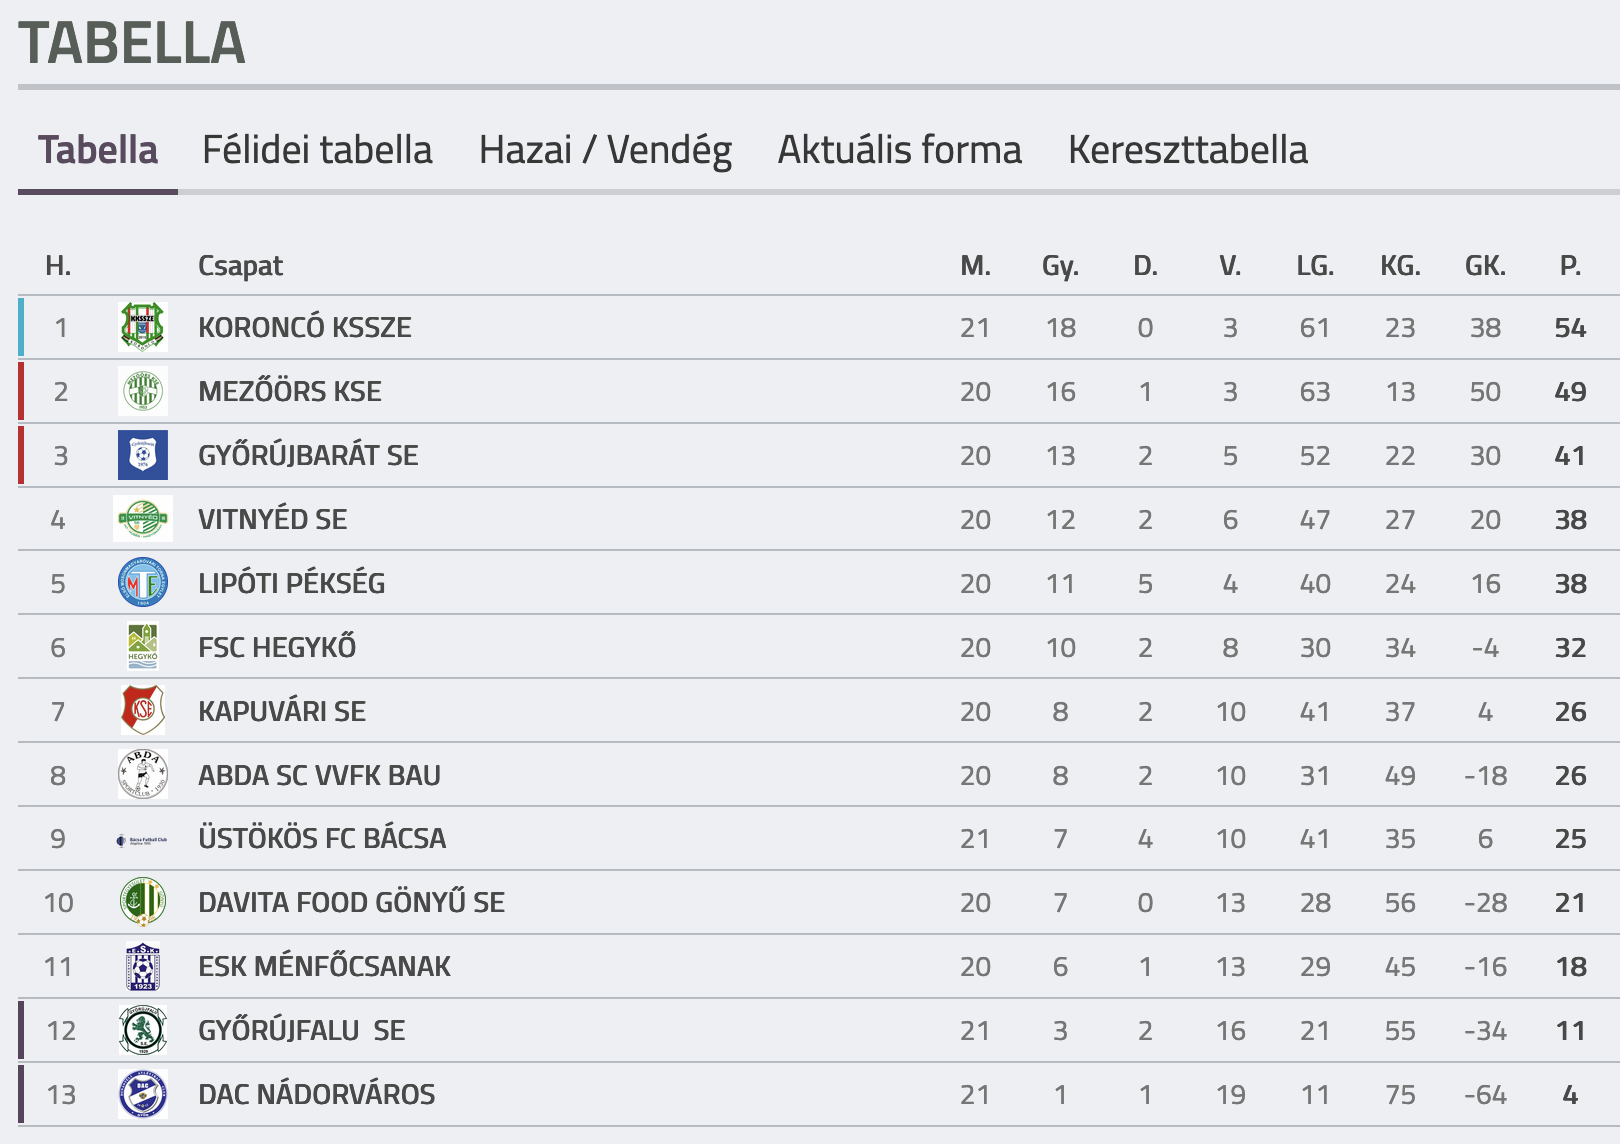Screen dimensions: 1620x1144
Task: Click the Lipóti Pékség round badge
Action: coord(142,583)
